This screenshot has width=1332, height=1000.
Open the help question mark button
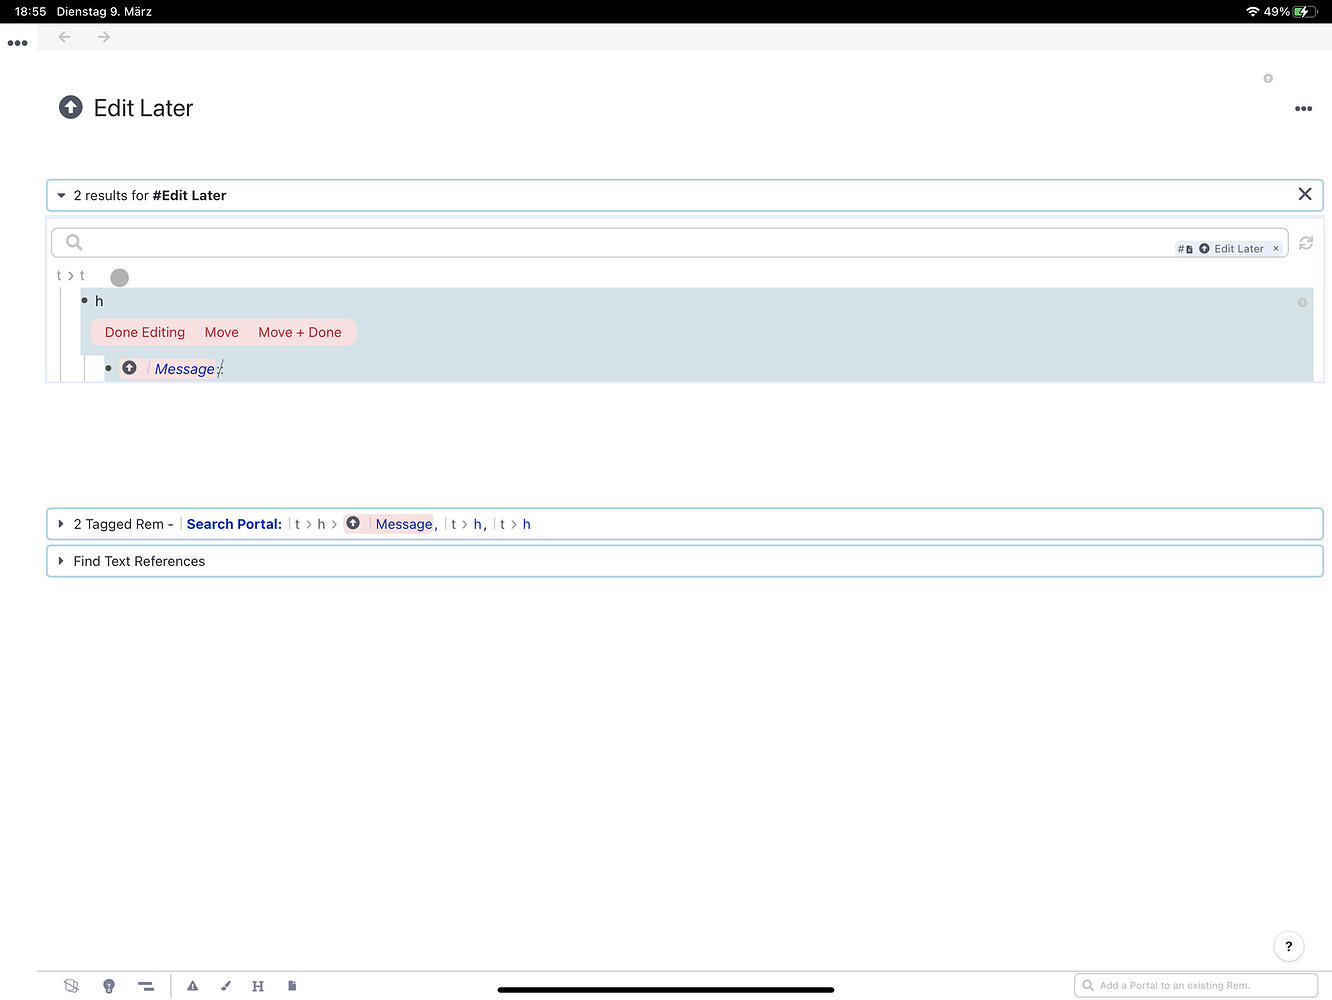click(1288, 946)
